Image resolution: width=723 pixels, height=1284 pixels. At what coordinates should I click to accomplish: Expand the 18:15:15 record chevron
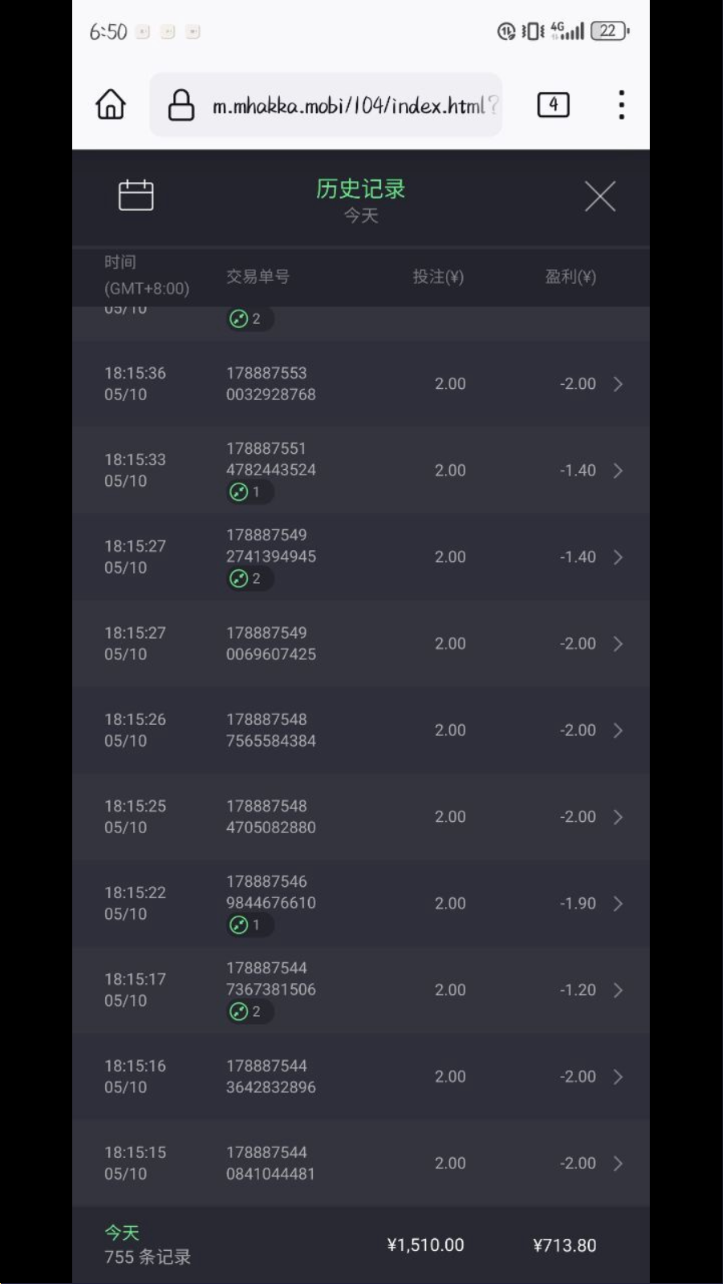pyautogui.click(x=618, y=1163)
